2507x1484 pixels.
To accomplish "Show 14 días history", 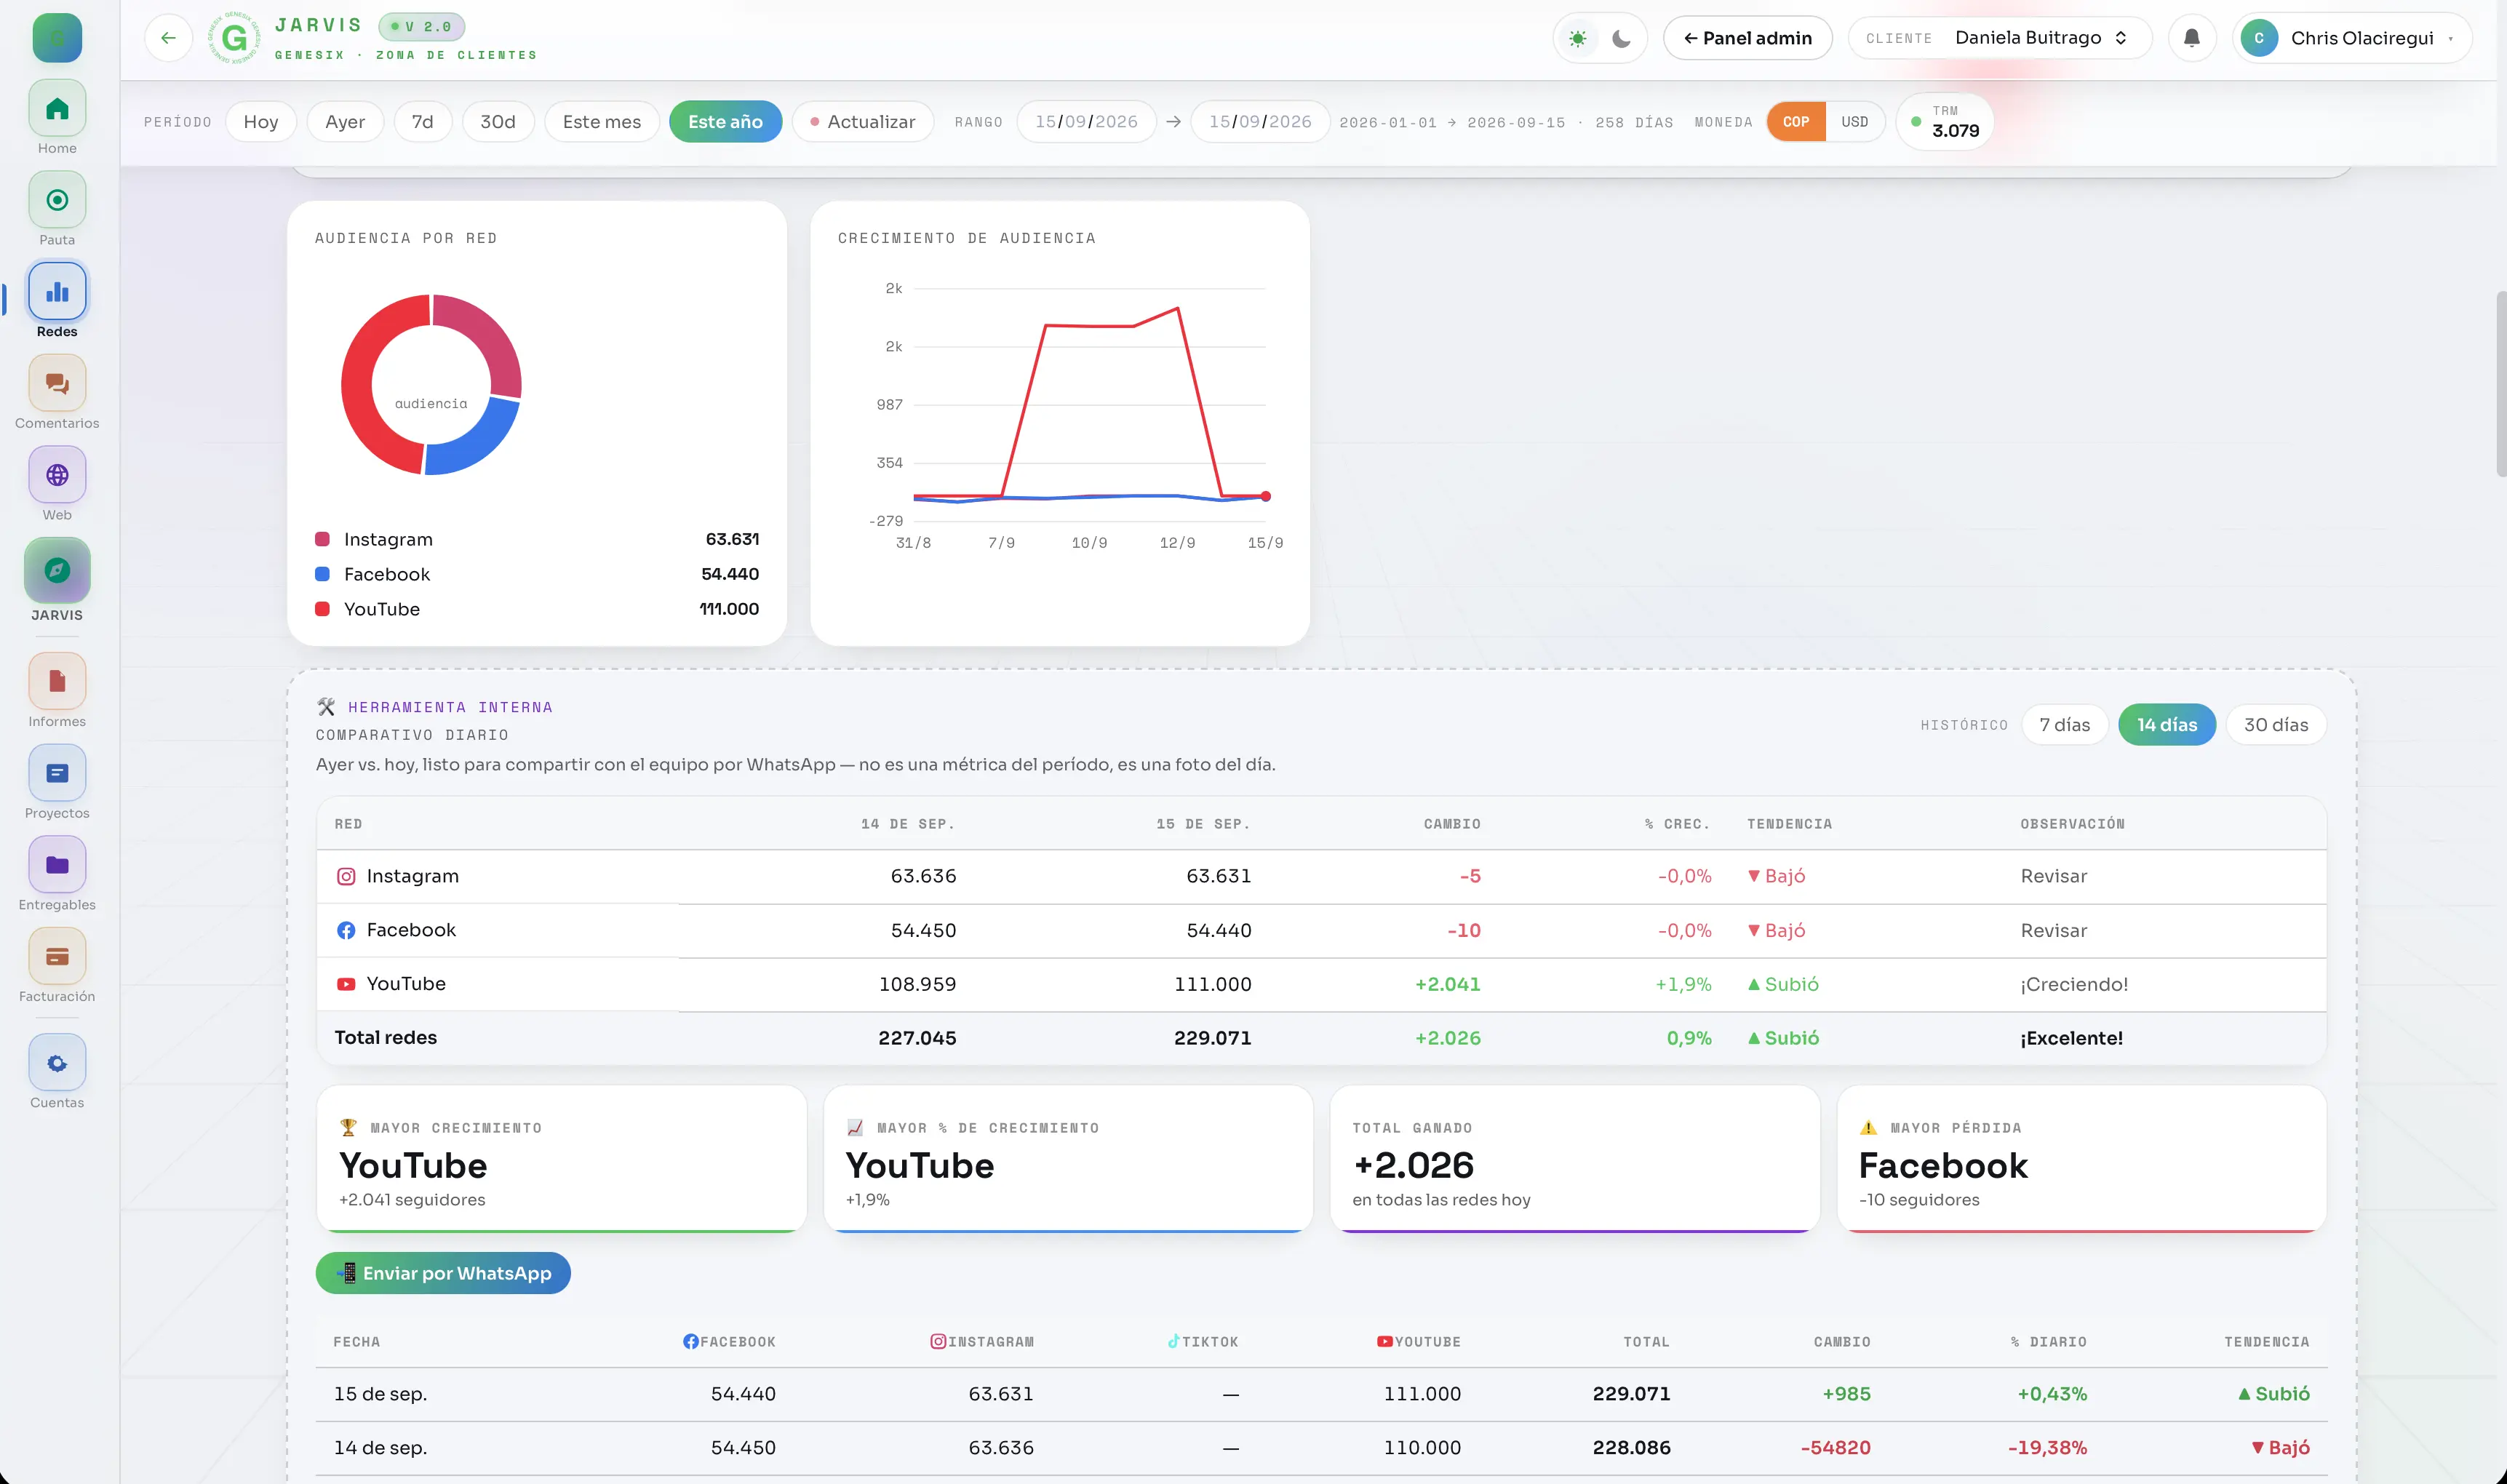I will pos(2167,725).
